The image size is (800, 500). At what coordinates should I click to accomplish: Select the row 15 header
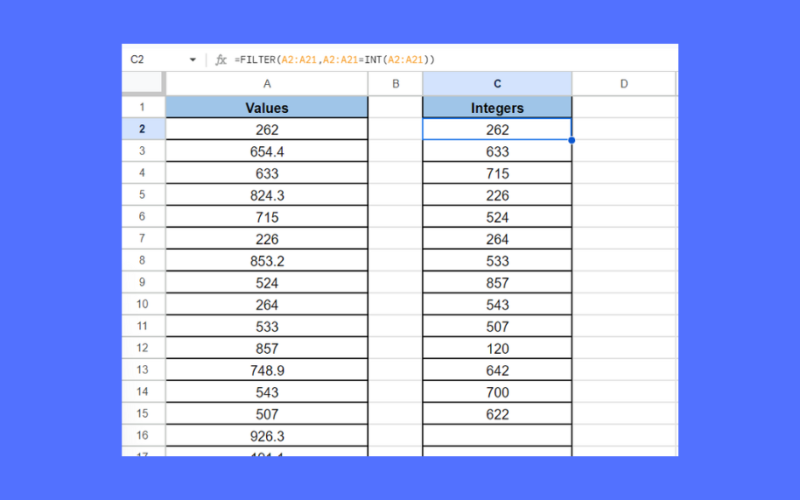pos(143,414)
